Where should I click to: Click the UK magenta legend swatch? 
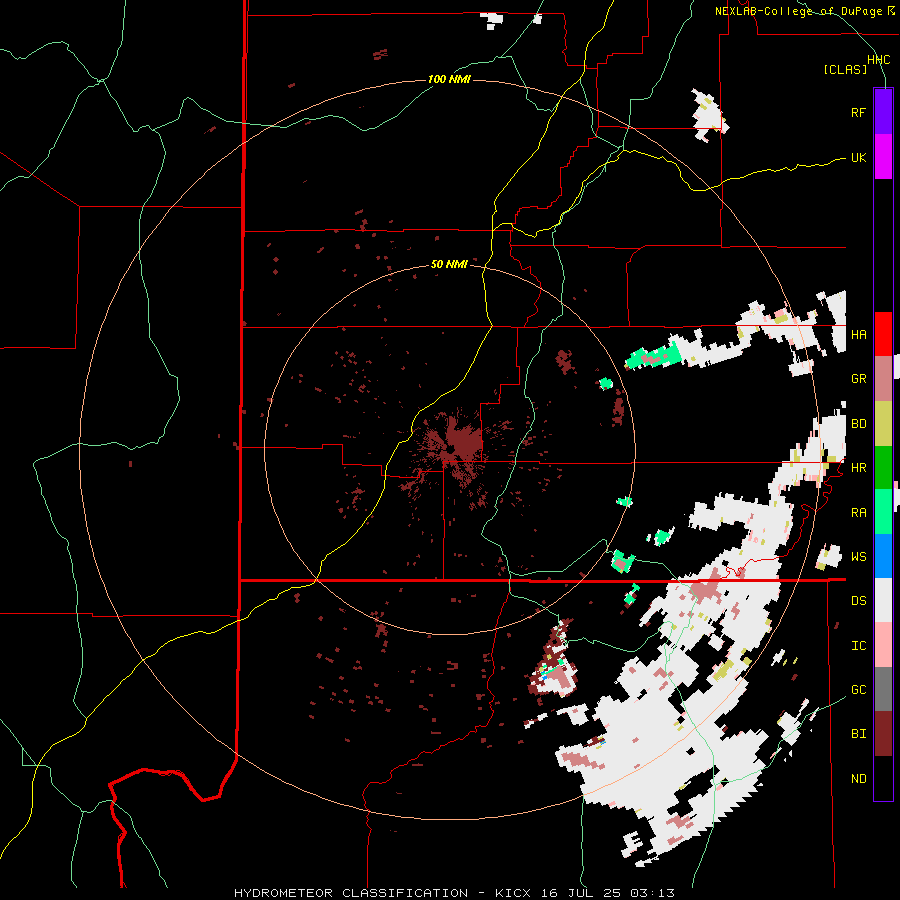tap(883, 157)
